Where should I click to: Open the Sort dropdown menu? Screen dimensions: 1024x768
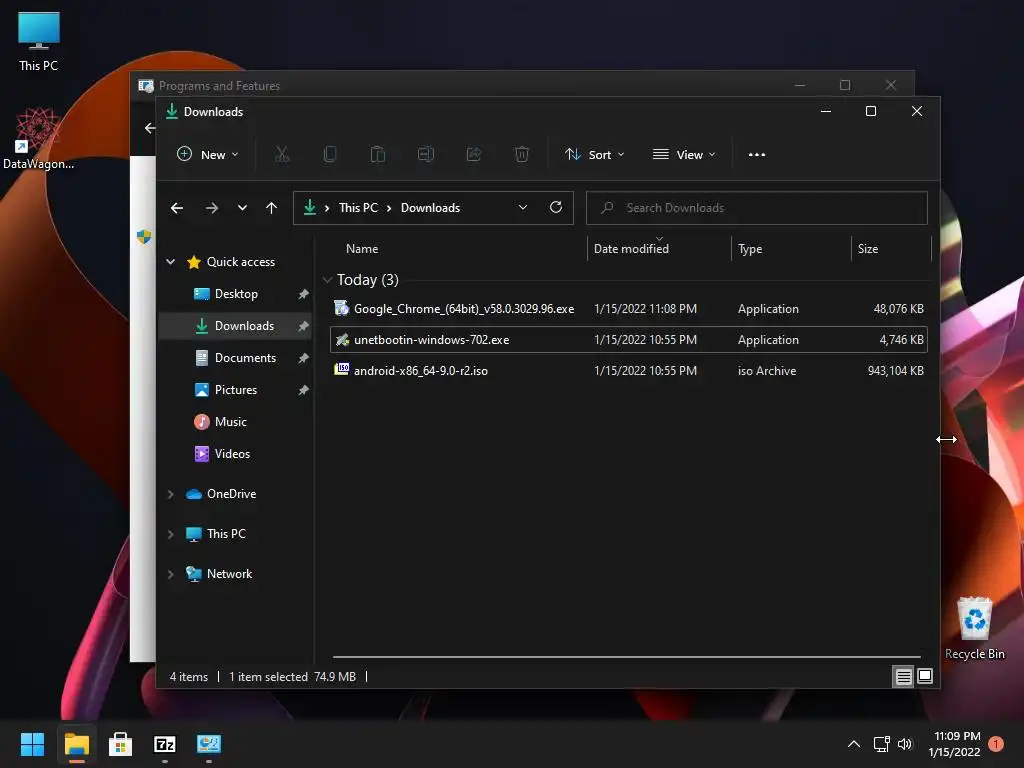(594, 155)
